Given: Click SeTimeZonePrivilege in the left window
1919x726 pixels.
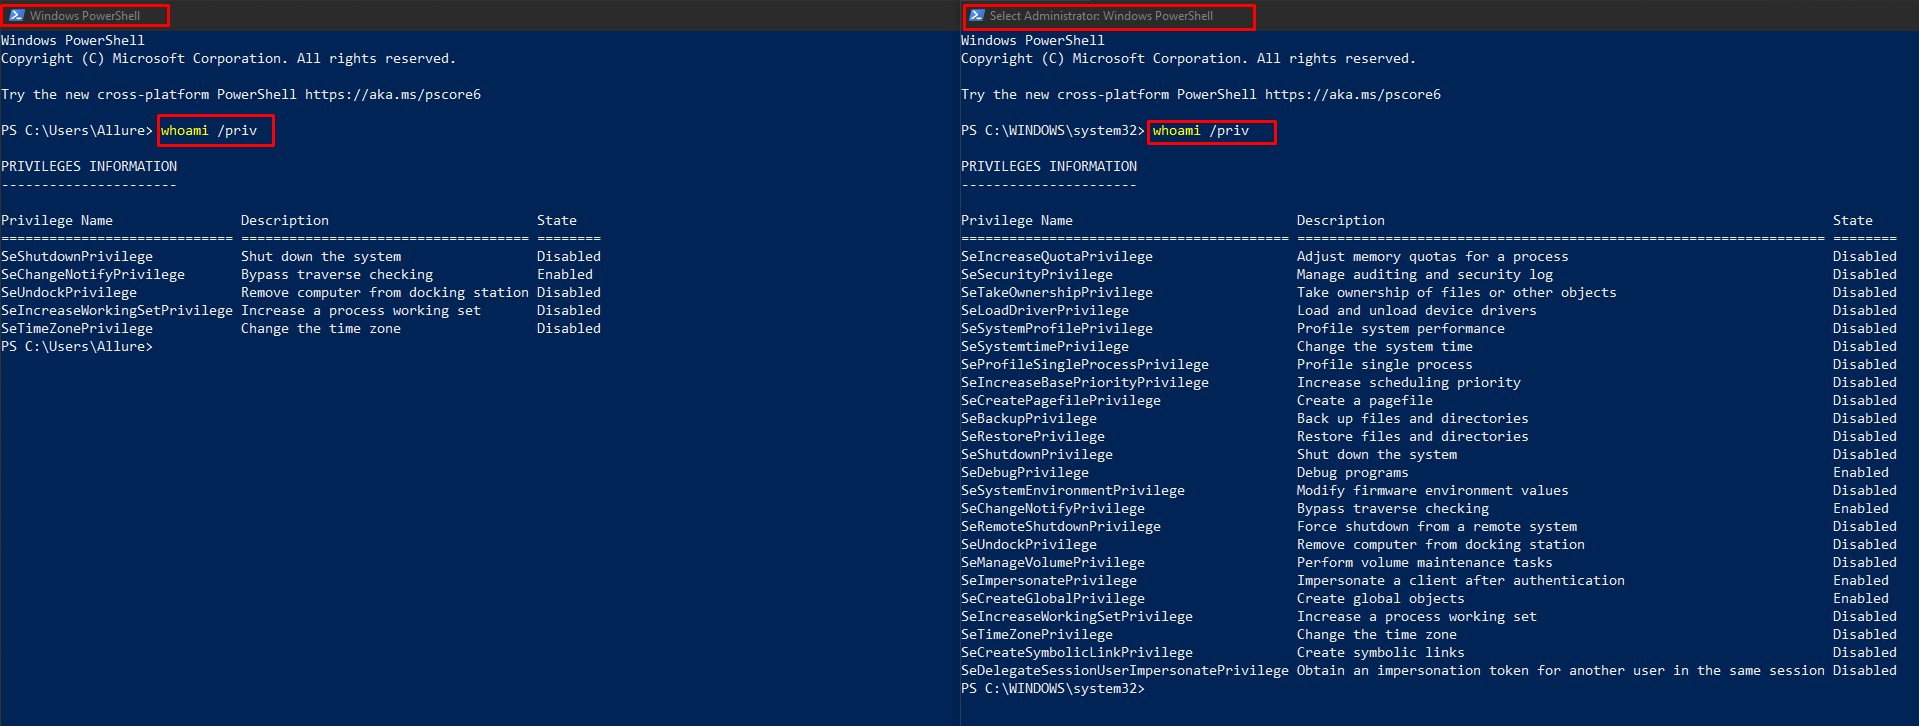Looking at the screenshot, I should 77,329.
